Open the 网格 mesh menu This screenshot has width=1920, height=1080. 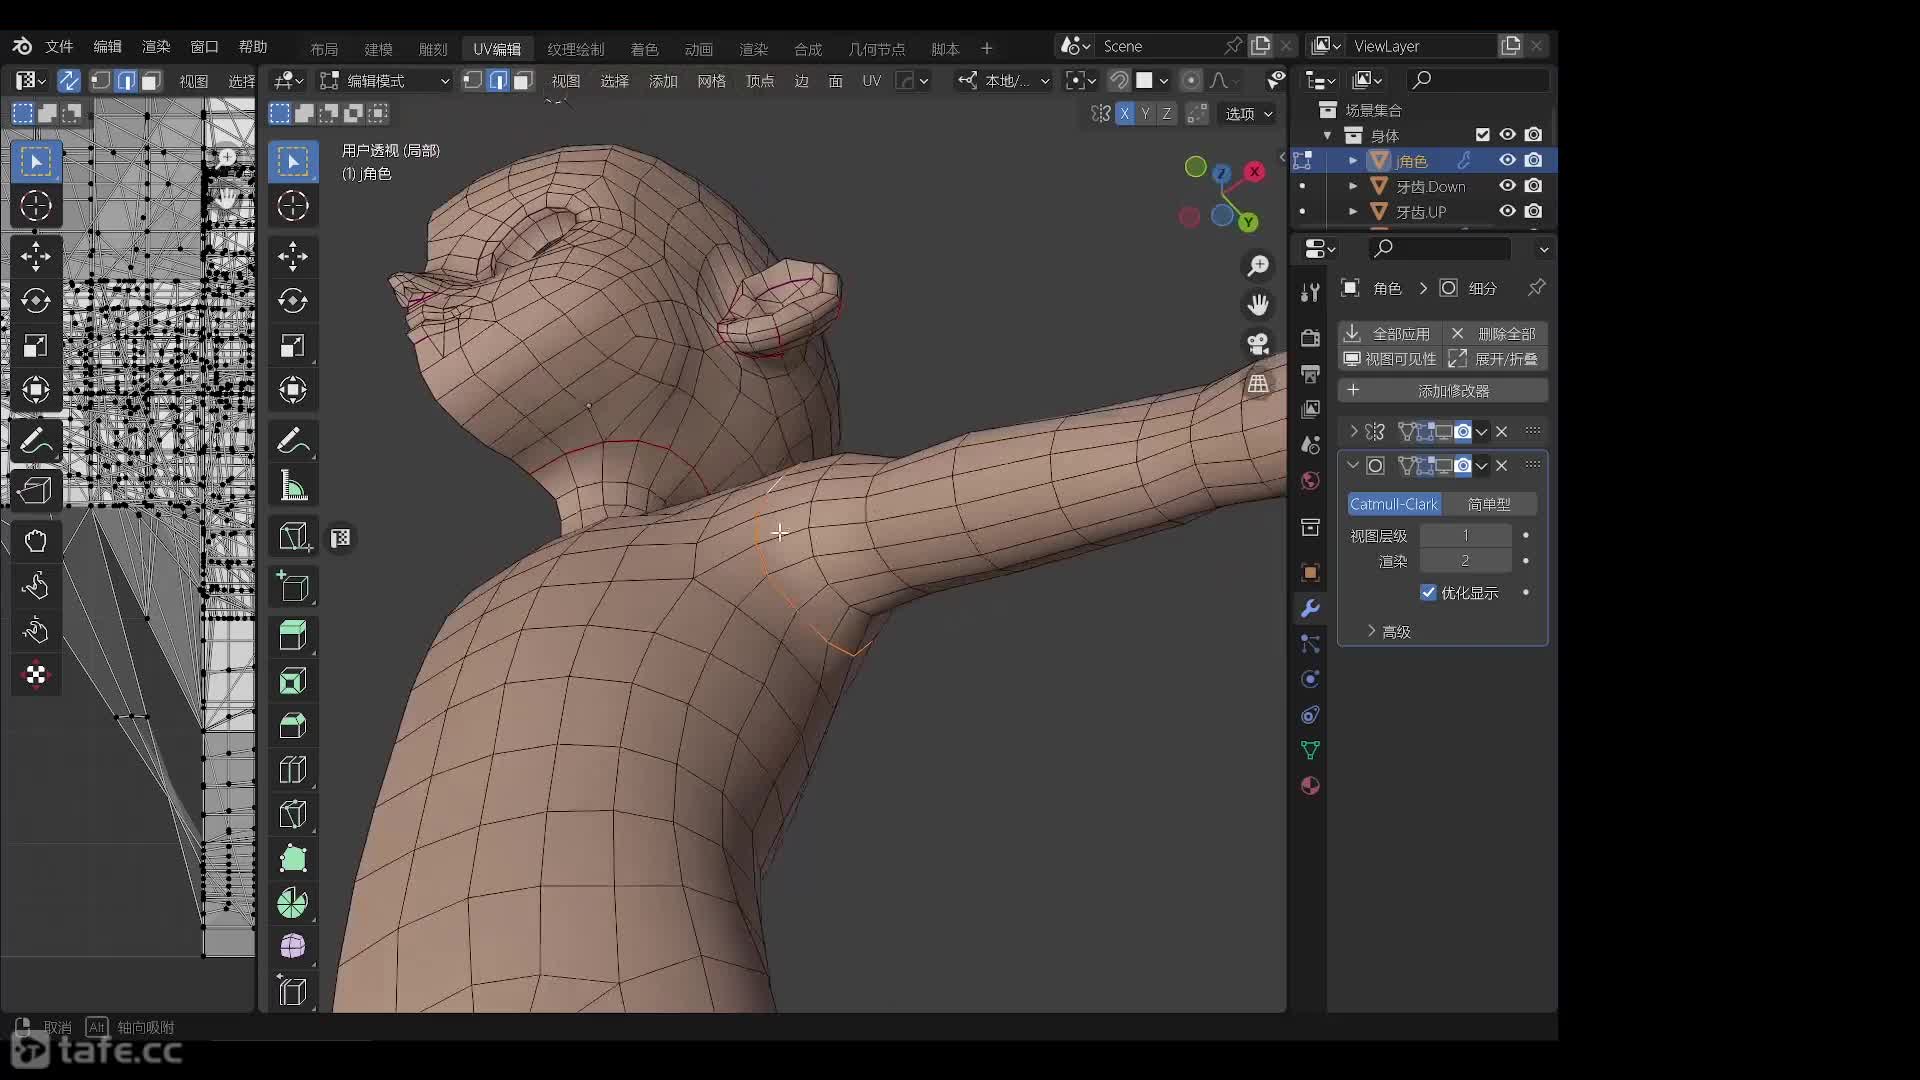pos(711,81)
